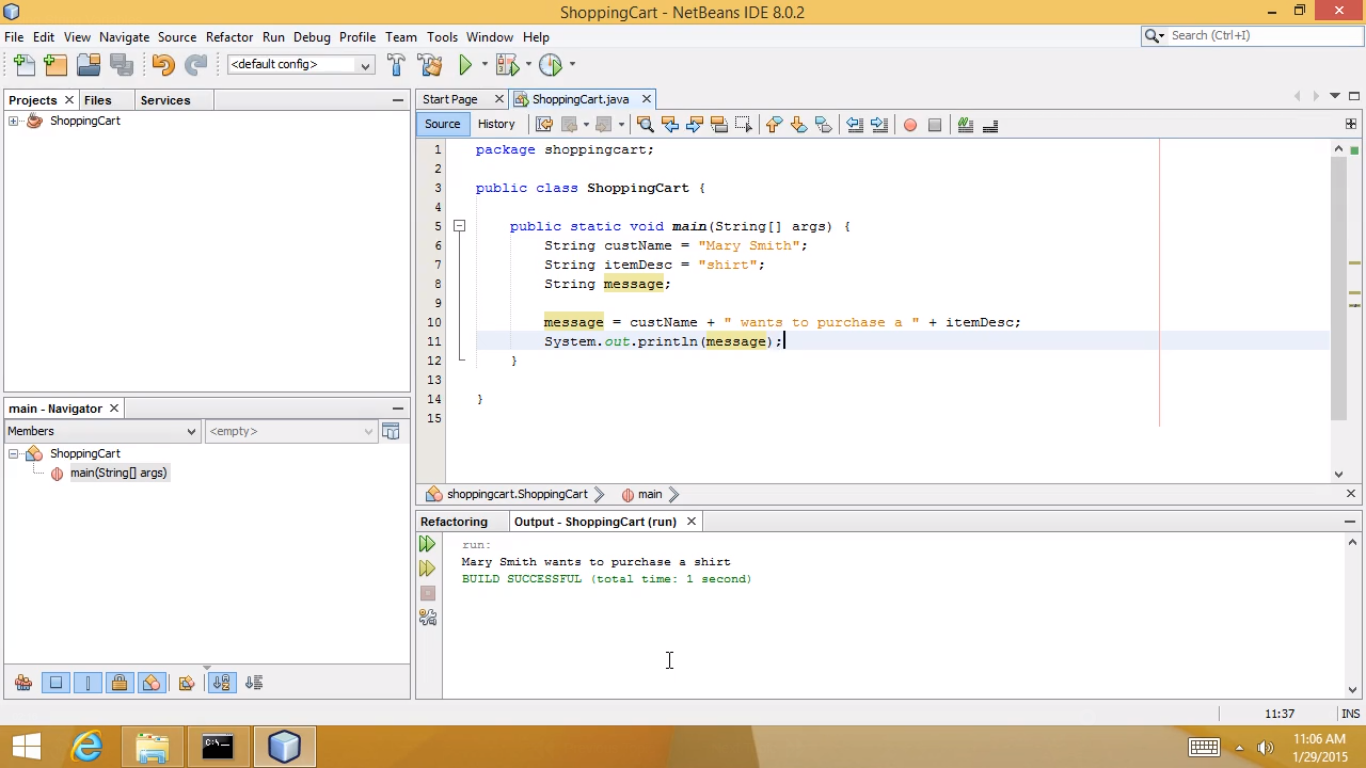Switch to the Refactoring tab
This screenshot has height=768, width=1366.
[x=454, y=522]
